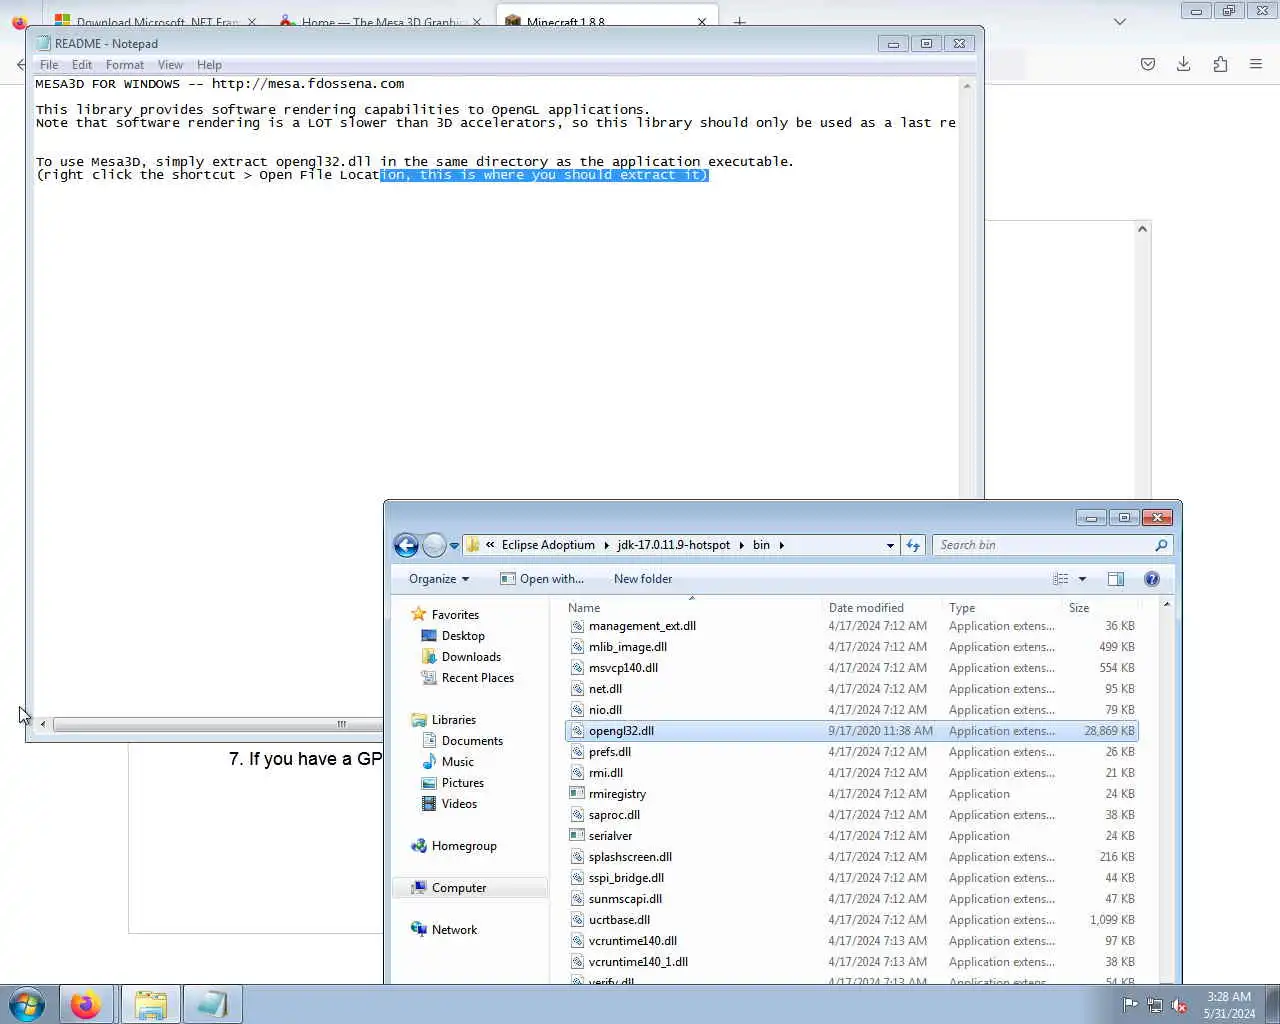Select Music library
This screenshot has width=1280, height=1024.
pyautogui.click(x=457, y=762)
